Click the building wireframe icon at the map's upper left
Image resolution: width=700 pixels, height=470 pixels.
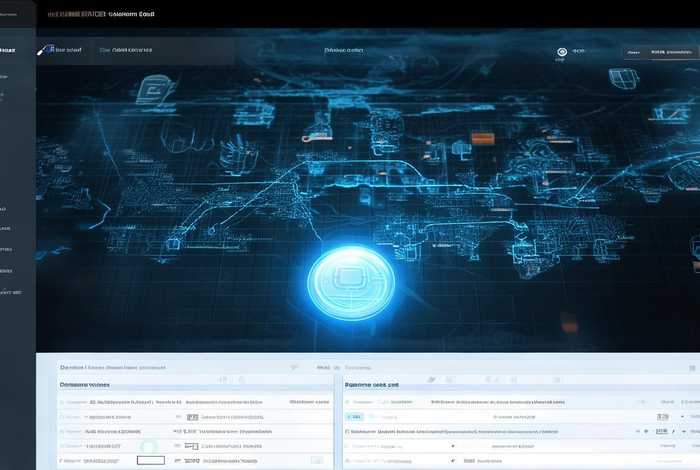click(155, 90)
